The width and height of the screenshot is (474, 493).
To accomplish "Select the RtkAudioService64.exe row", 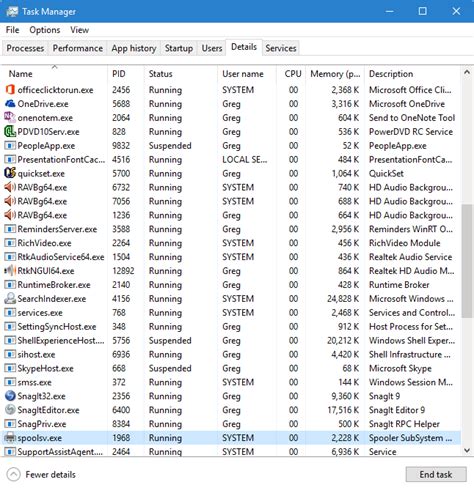I will point(232,257).
